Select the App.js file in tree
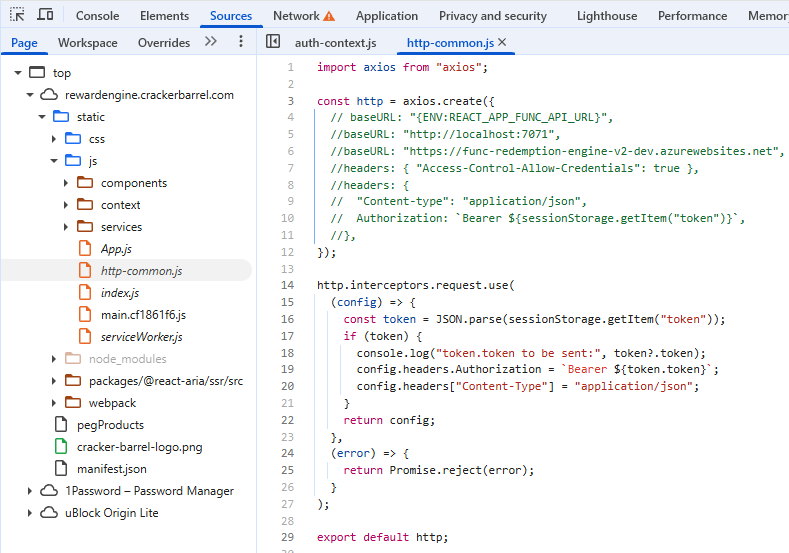The image size is (789, 553). click(x=116, y=249)
